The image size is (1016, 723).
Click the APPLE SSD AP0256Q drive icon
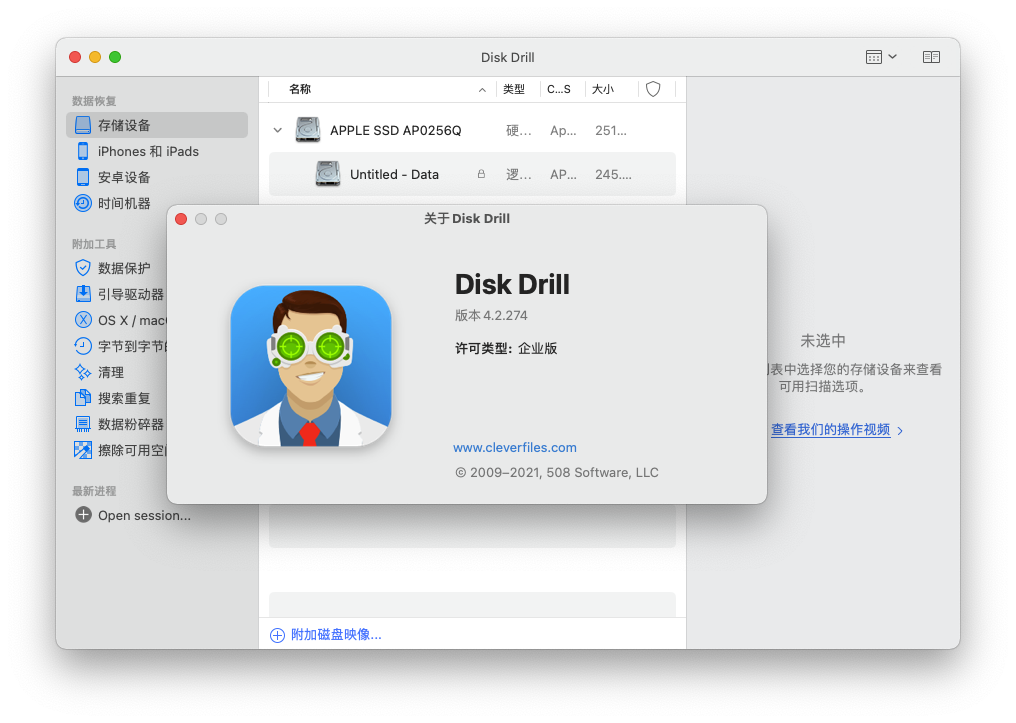point(308,130)
